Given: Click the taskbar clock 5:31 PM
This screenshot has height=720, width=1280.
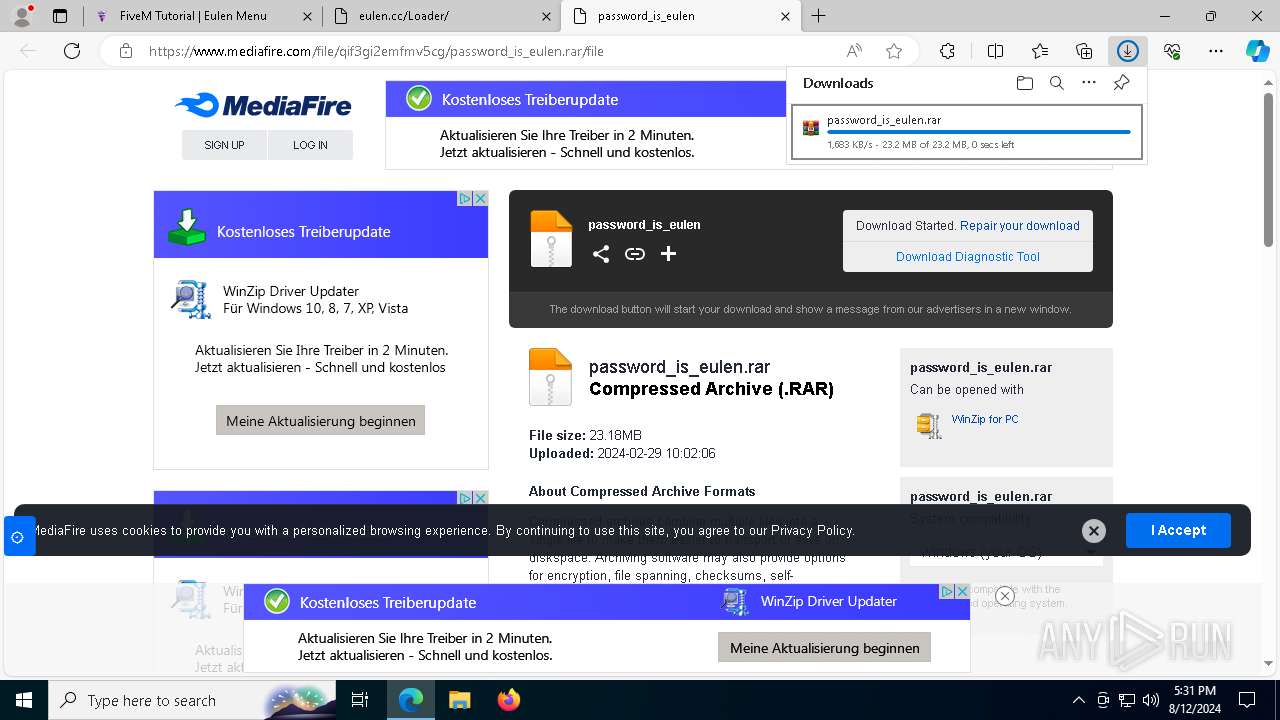Looking at the screenshot, I should 1194,700.
